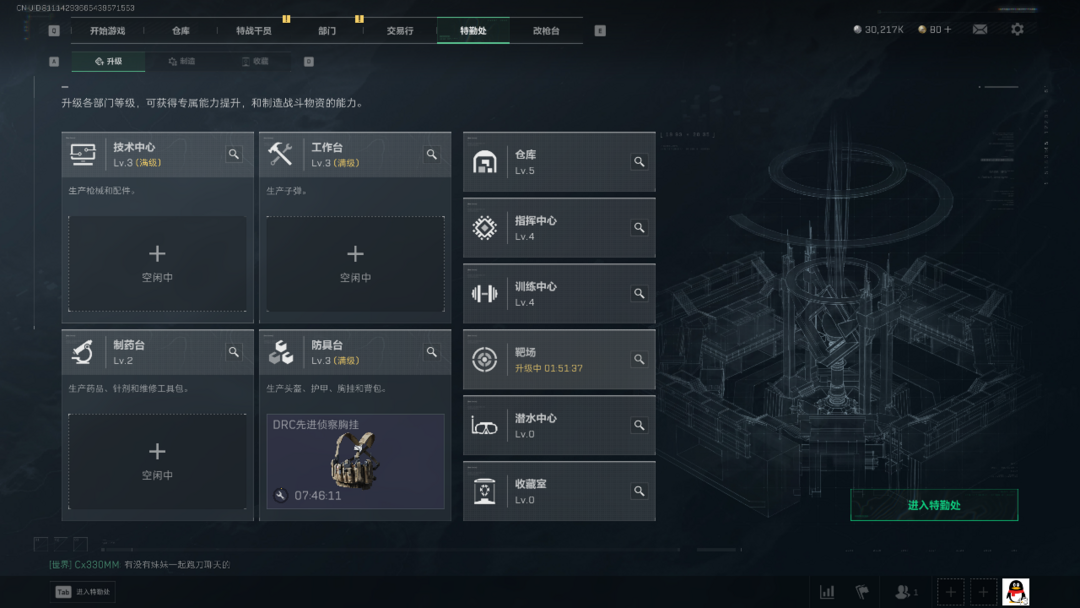Add production in 工作台 idle slot
The image size is (1080, 608).
[x=355, y=264]
